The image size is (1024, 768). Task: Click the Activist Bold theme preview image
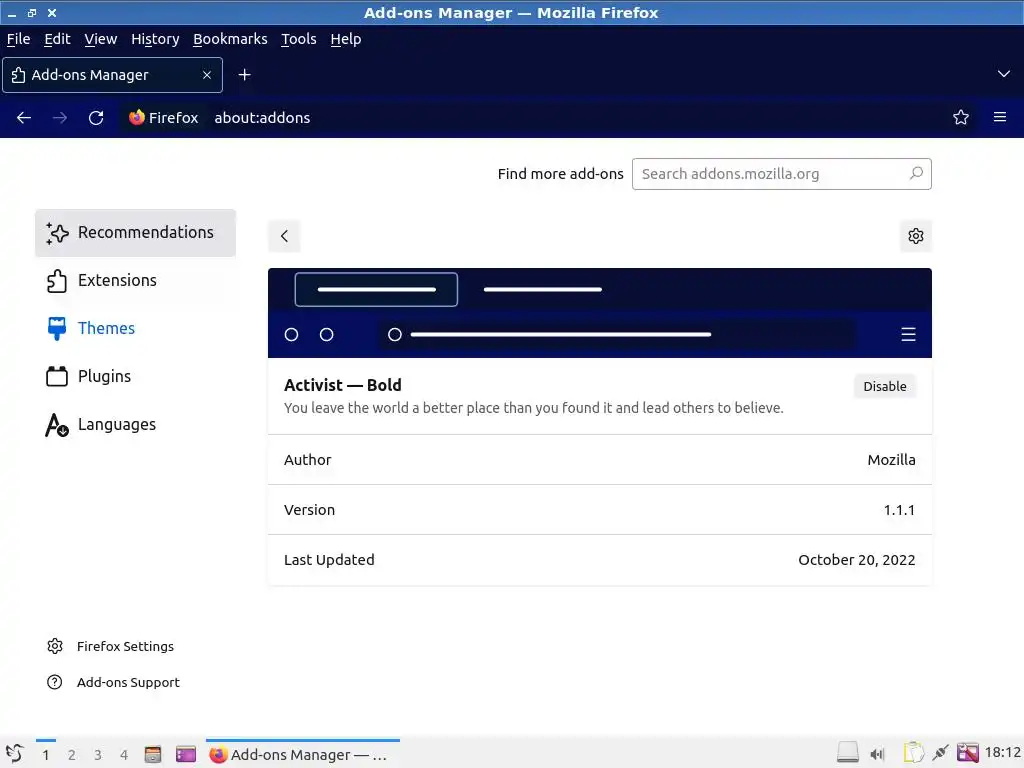(600, 313)
